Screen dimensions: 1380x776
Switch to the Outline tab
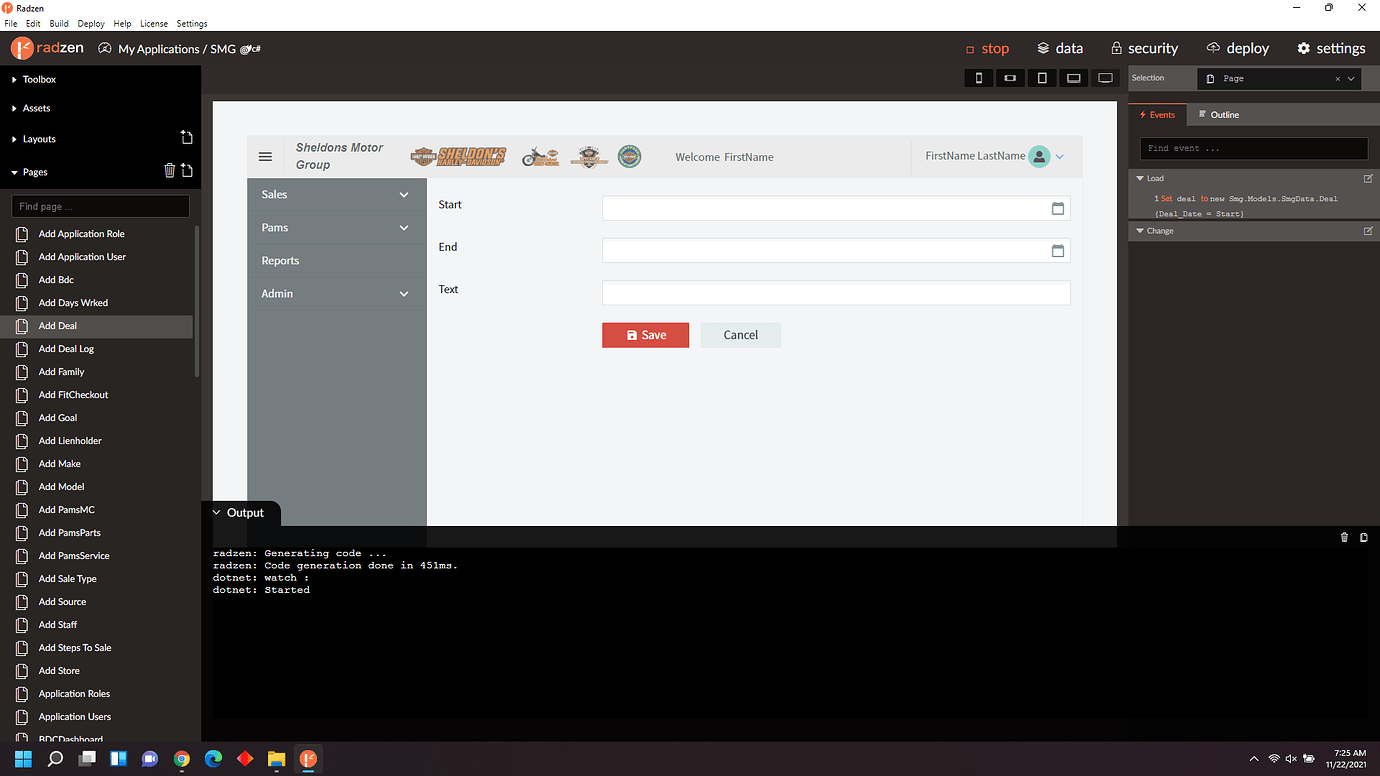point(1222,114)
